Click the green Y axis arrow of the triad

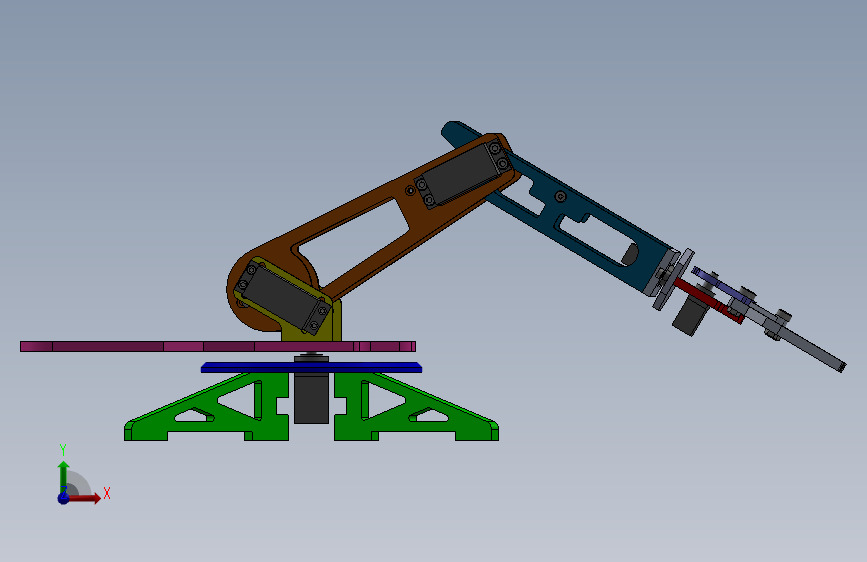[x=64, y=476]
